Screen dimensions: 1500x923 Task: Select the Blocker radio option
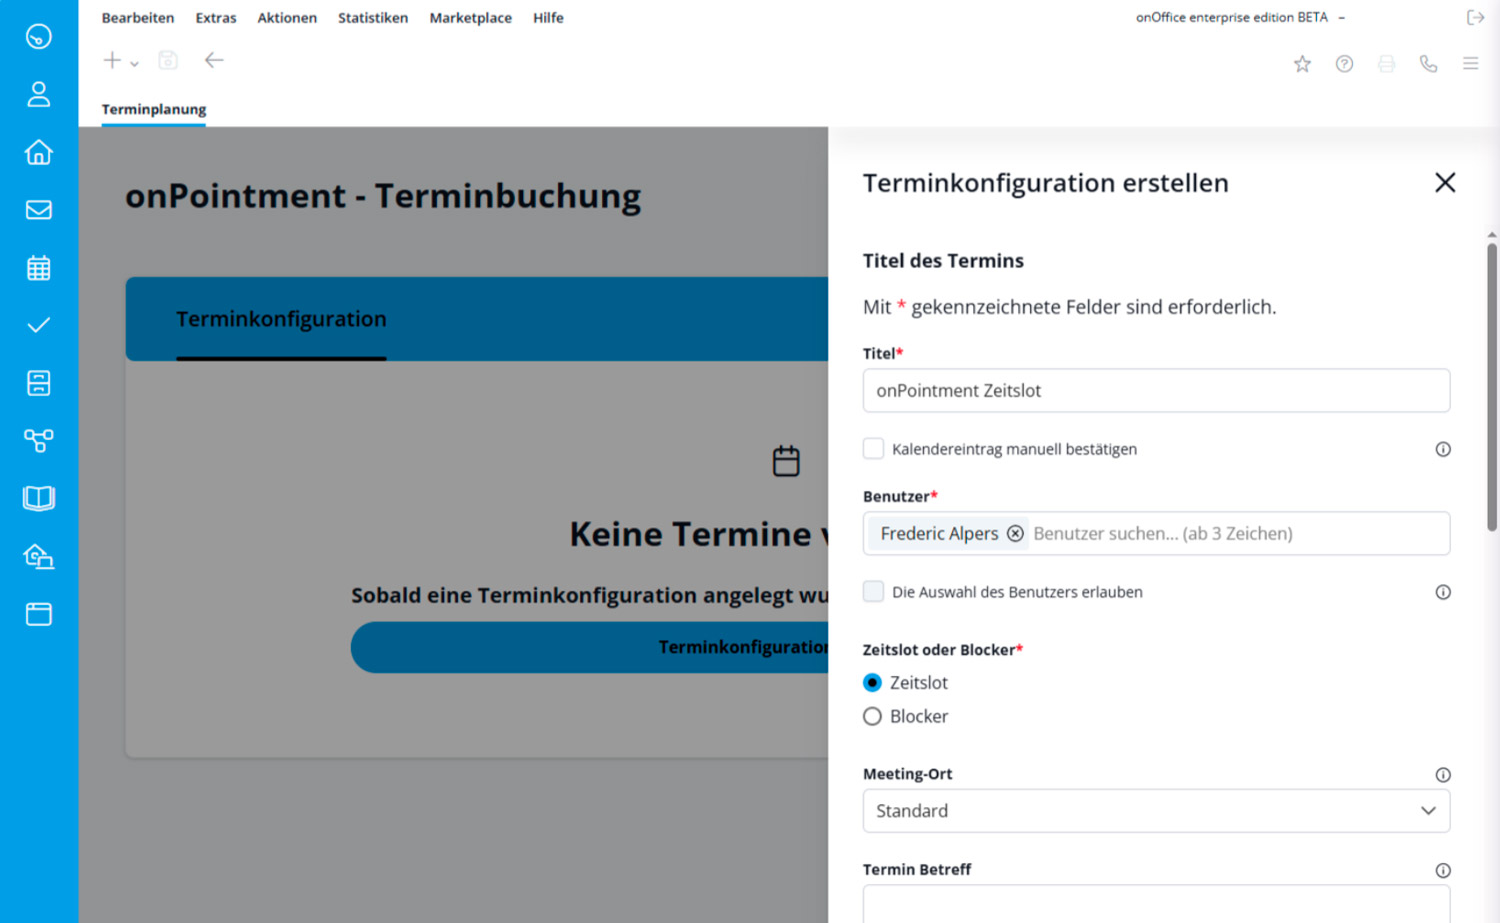[x=872, y=717]
